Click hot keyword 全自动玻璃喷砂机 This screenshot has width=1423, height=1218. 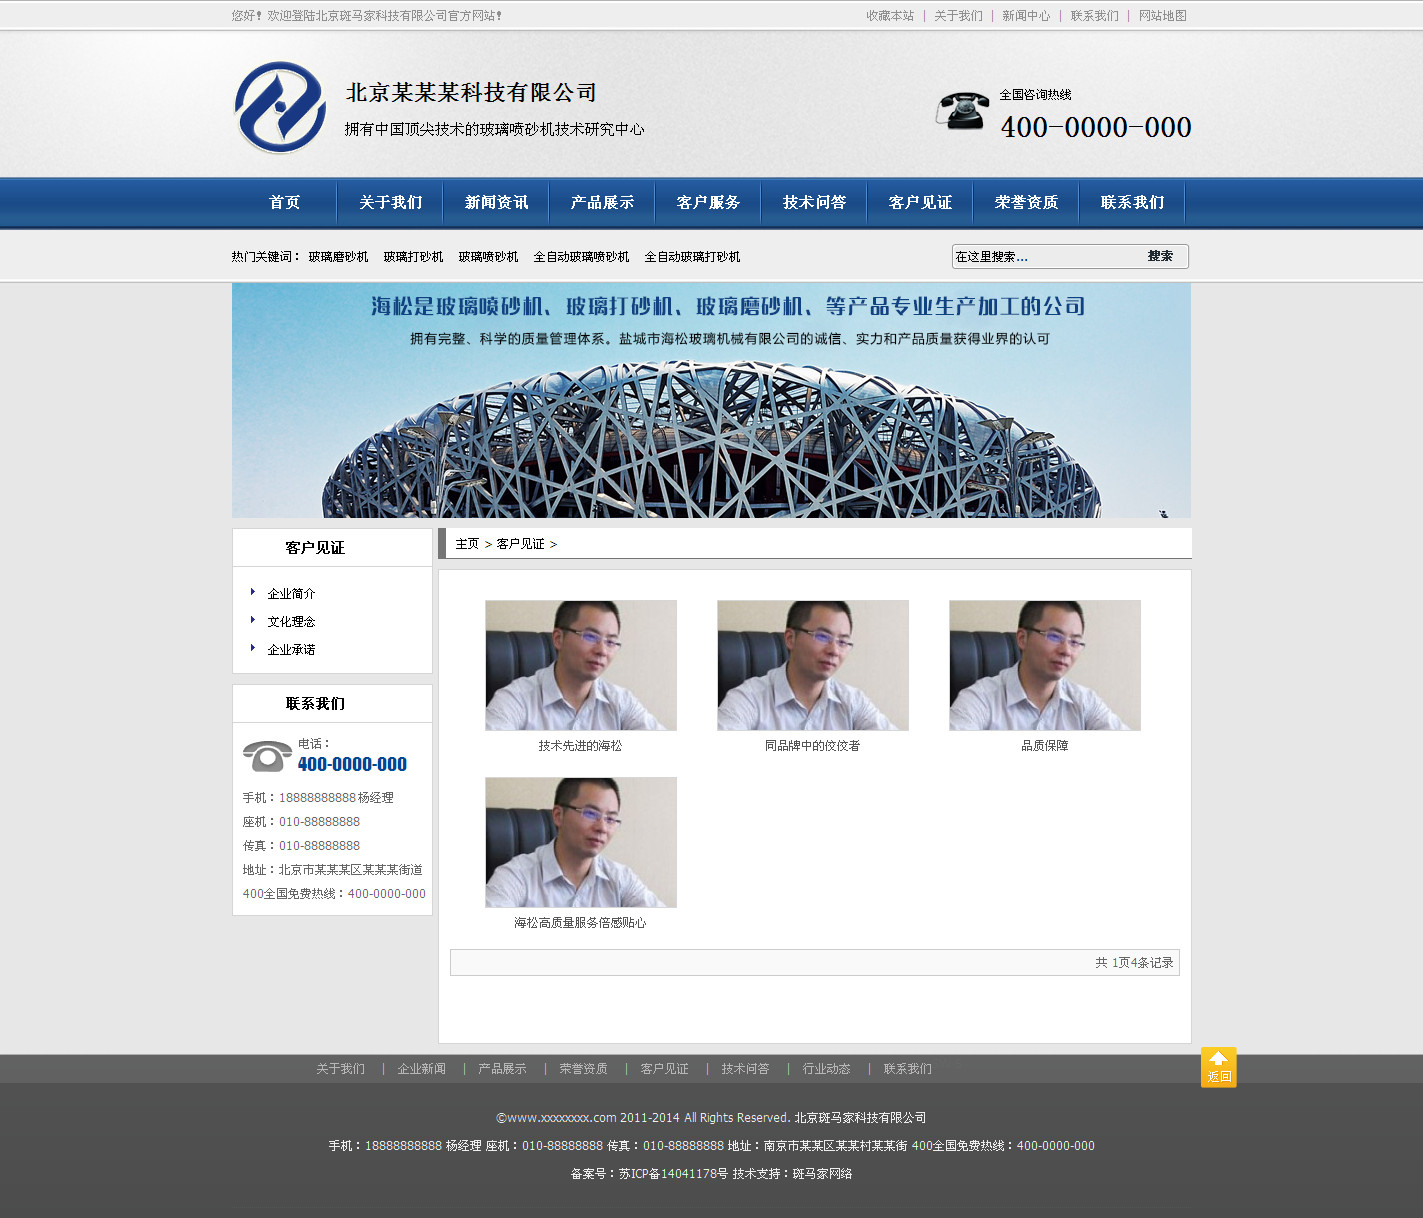pos(581,257)
